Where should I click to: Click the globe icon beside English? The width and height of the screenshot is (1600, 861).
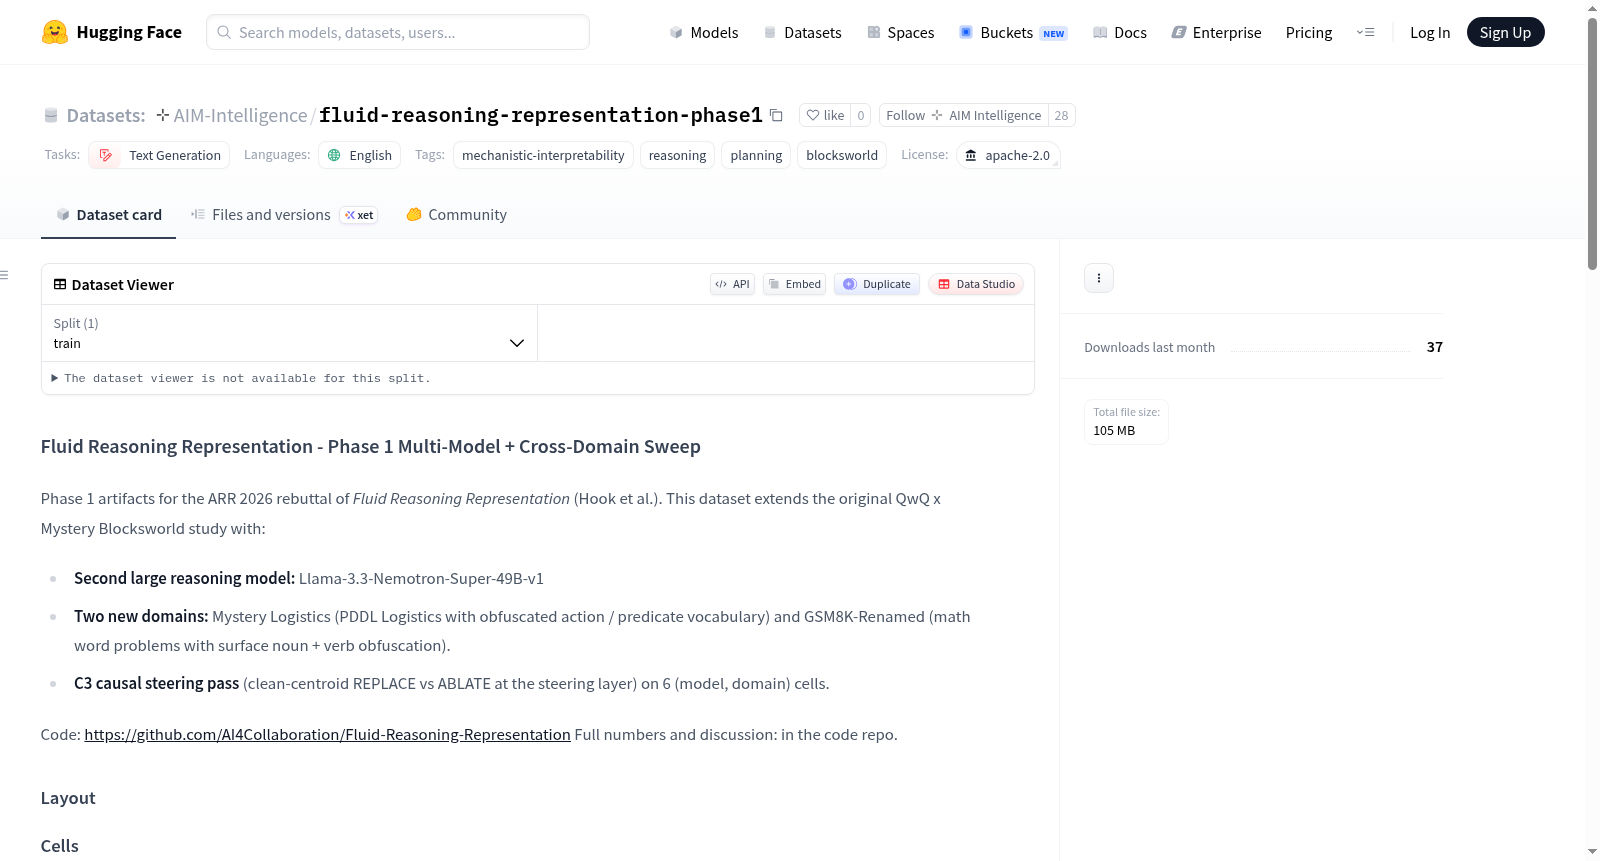pyautogui.click(x=335, y=155)
